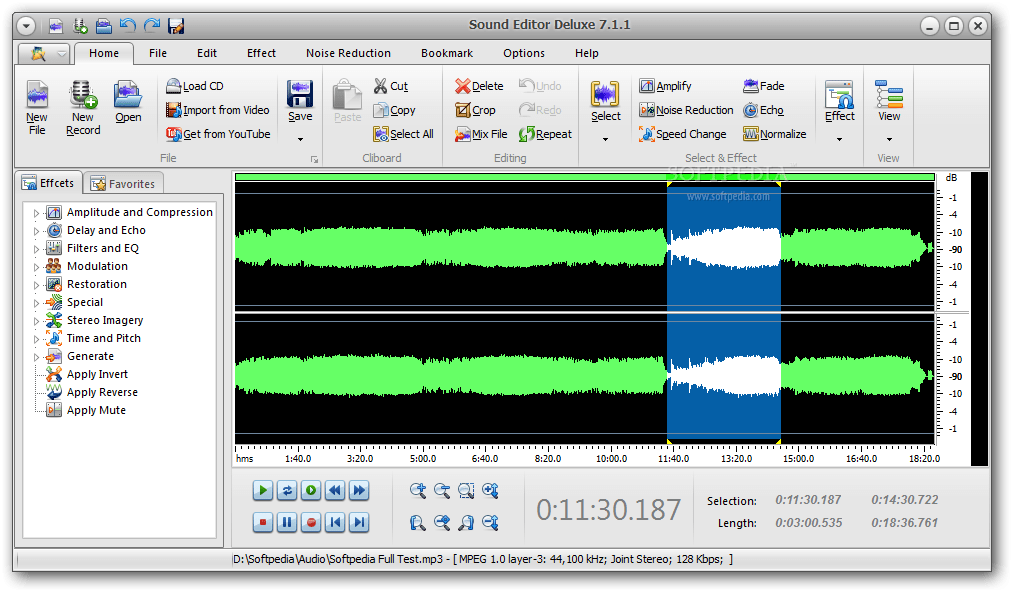Expand Filters and EQ category
The height and width of the screenshot is (592, 1012).
[x=36, y=249]
